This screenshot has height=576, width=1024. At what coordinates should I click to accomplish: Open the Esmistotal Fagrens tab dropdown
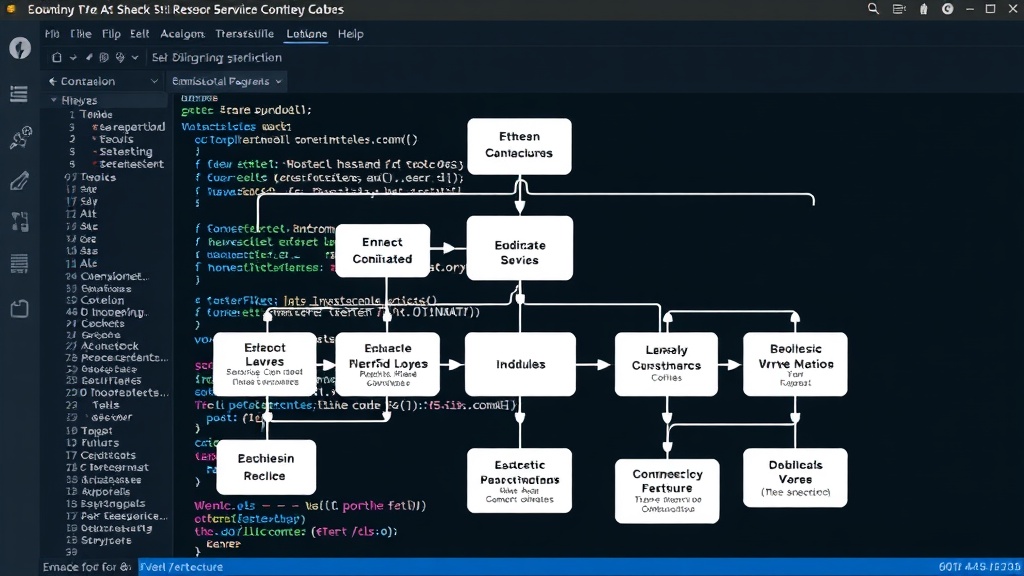coord(279,82)
